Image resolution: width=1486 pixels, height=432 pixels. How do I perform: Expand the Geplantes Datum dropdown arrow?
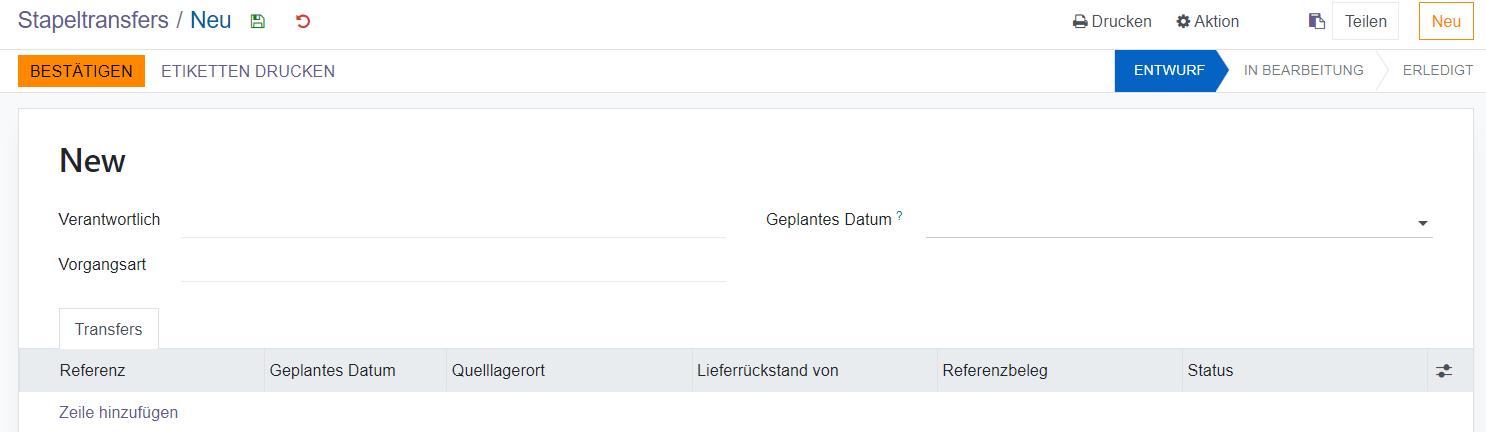click(x=1422, y=223)
